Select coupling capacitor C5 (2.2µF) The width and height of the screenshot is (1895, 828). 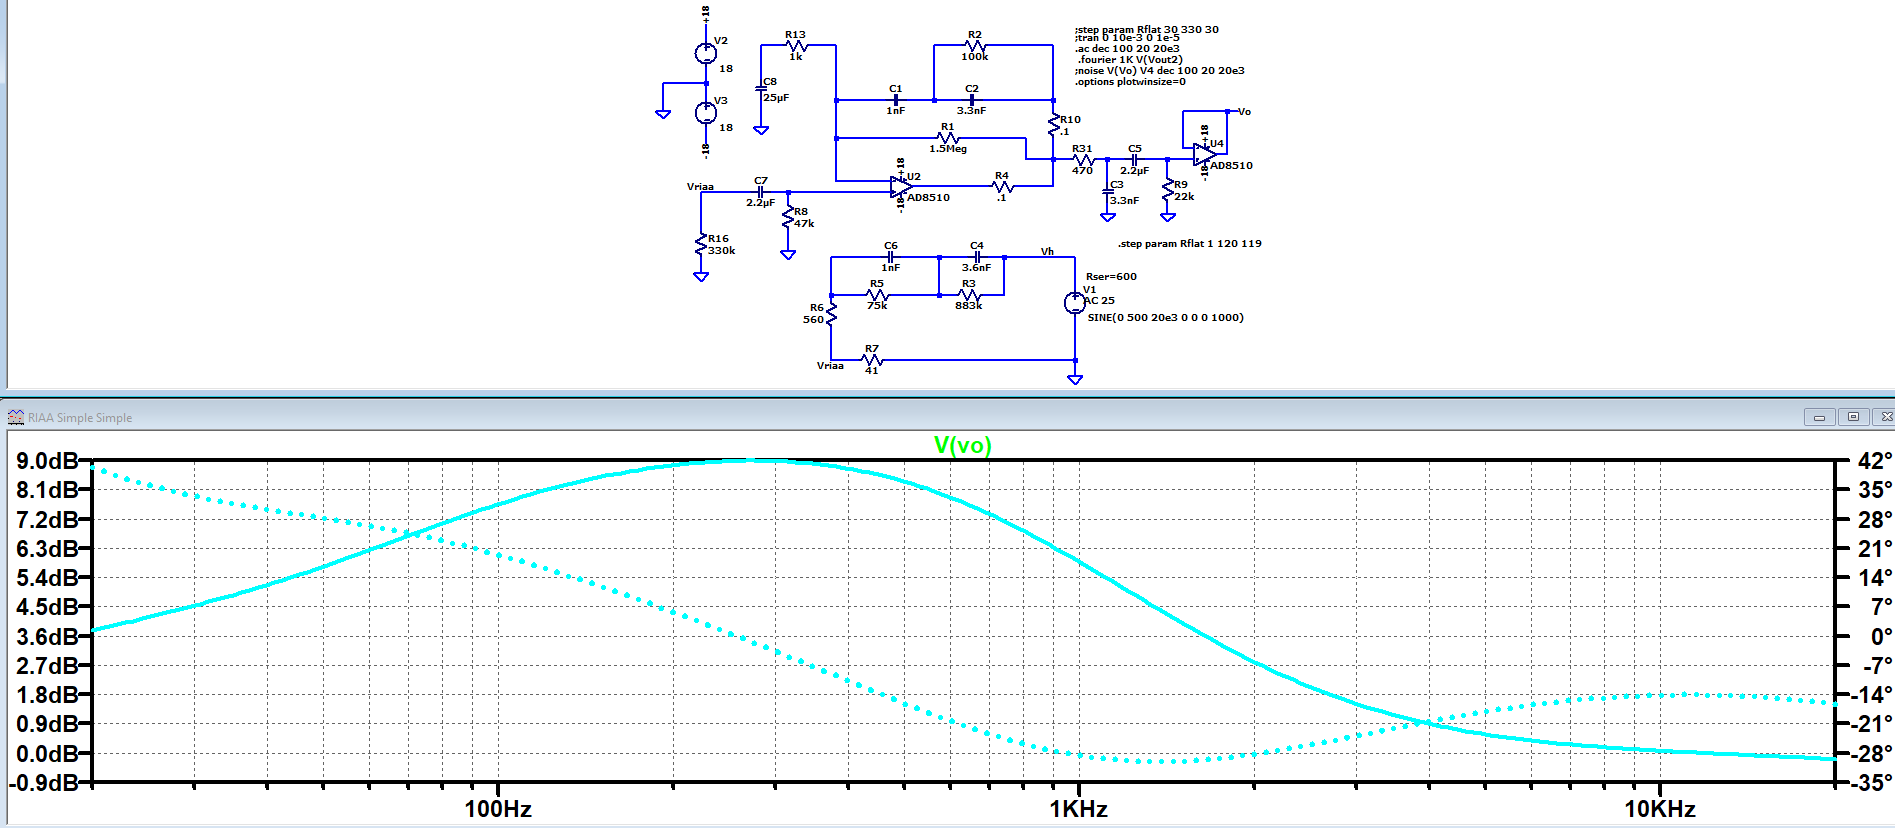click(1135, 159)
